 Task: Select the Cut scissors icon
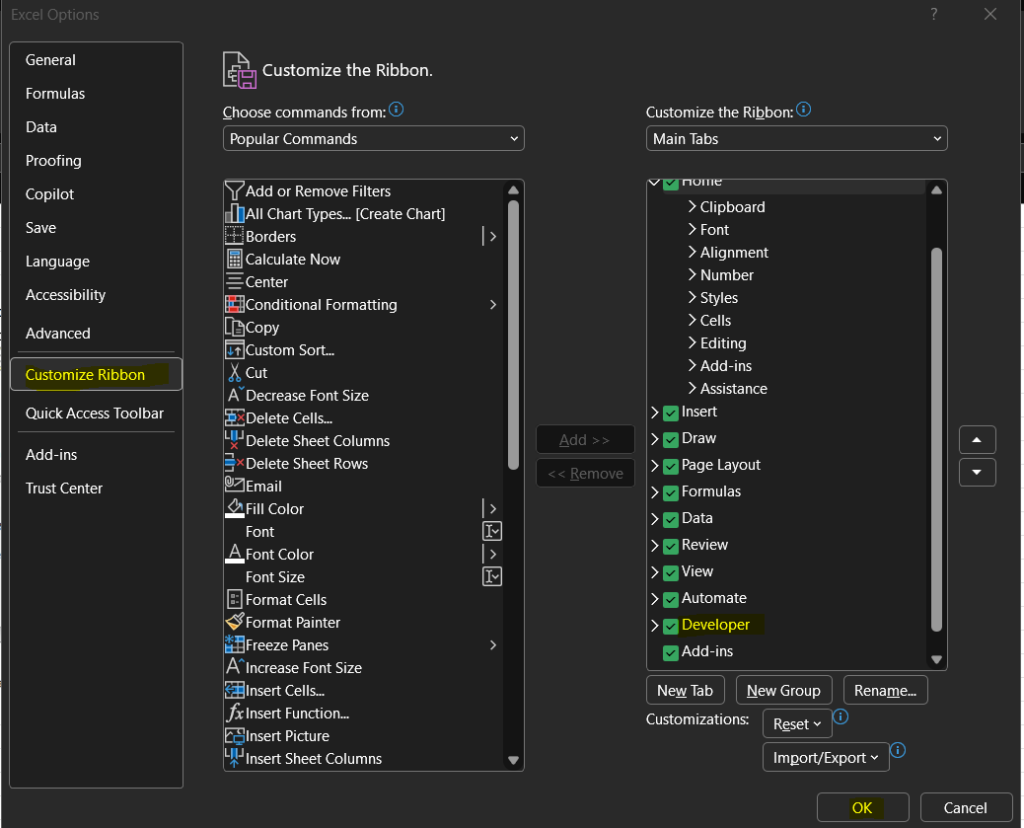coord(234,372)
